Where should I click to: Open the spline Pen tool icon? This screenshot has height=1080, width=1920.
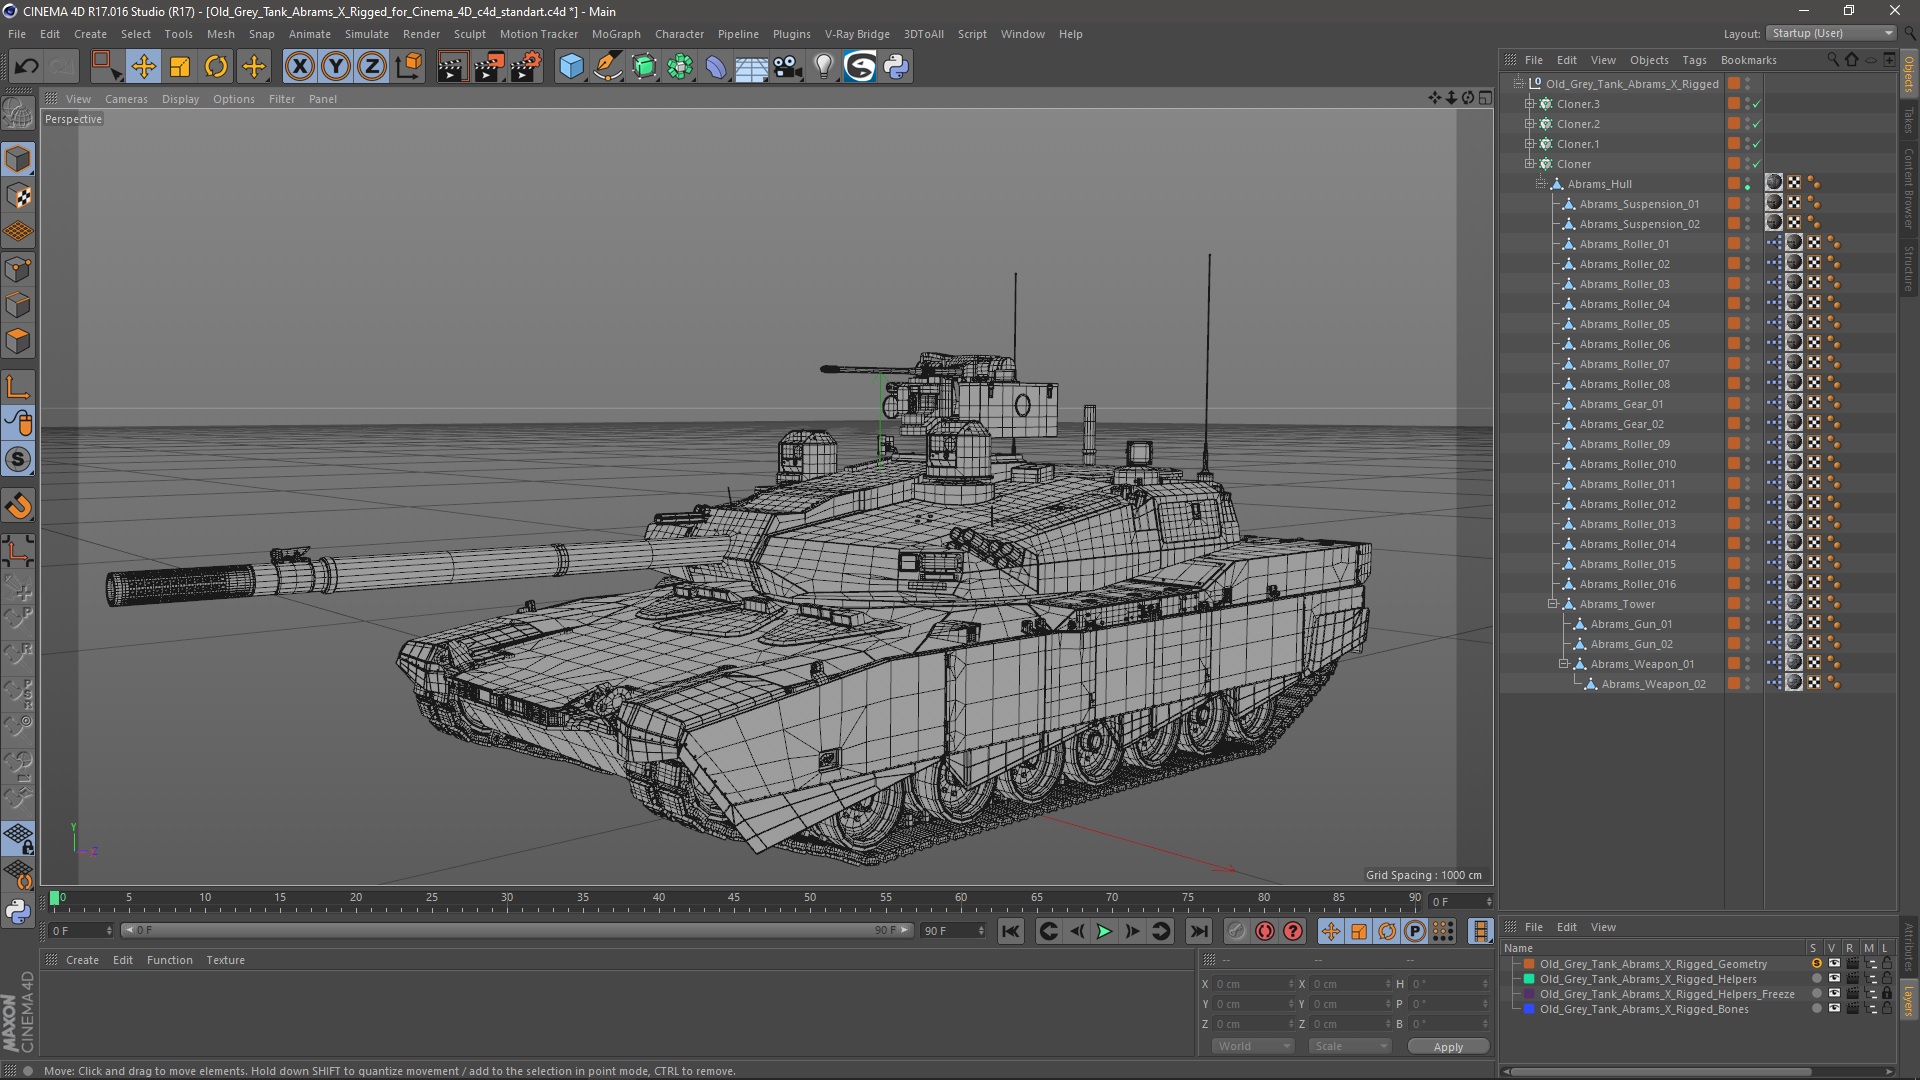click(x=607, y=67)
